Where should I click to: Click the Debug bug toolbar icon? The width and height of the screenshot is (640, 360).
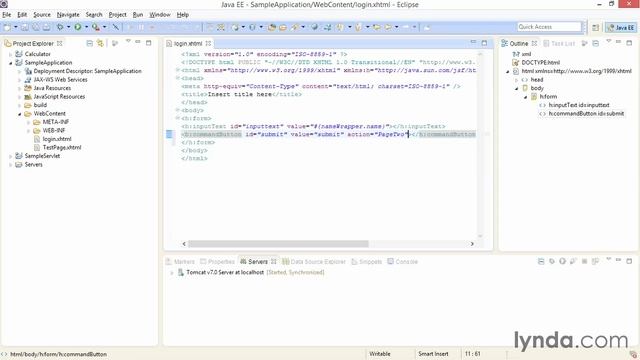click(x=60, y=27)
